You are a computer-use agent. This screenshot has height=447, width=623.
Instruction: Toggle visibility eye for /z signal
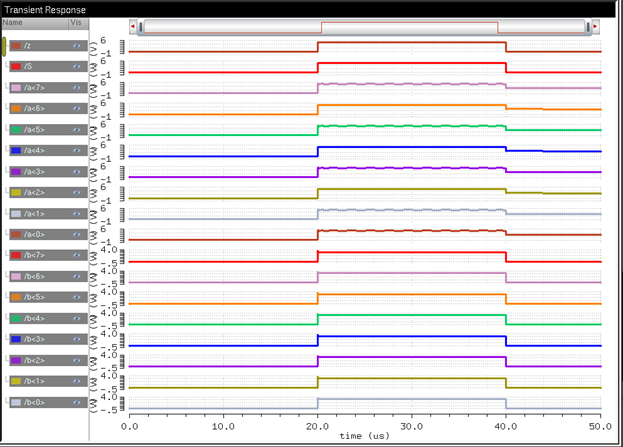pyautogui.click(x=76, y=46)
